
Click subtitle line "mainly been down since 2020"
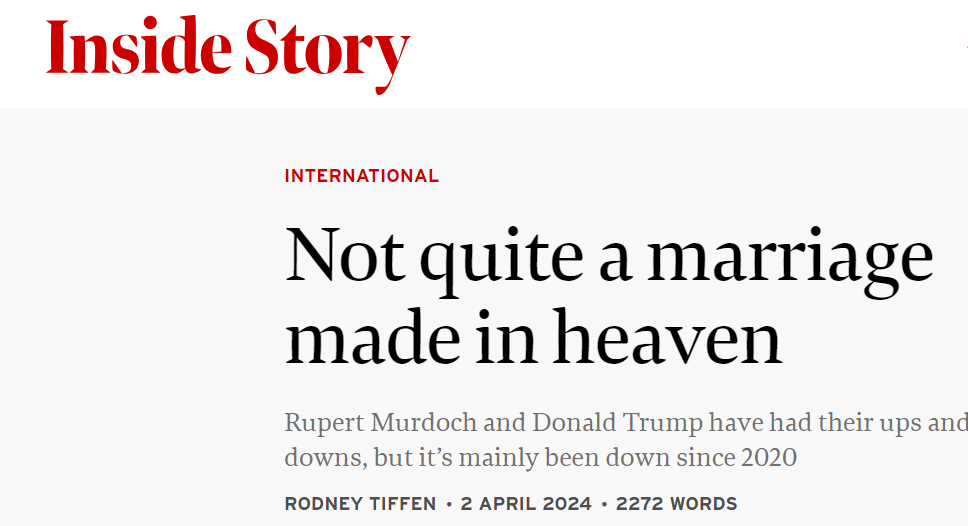pos(628,457)
